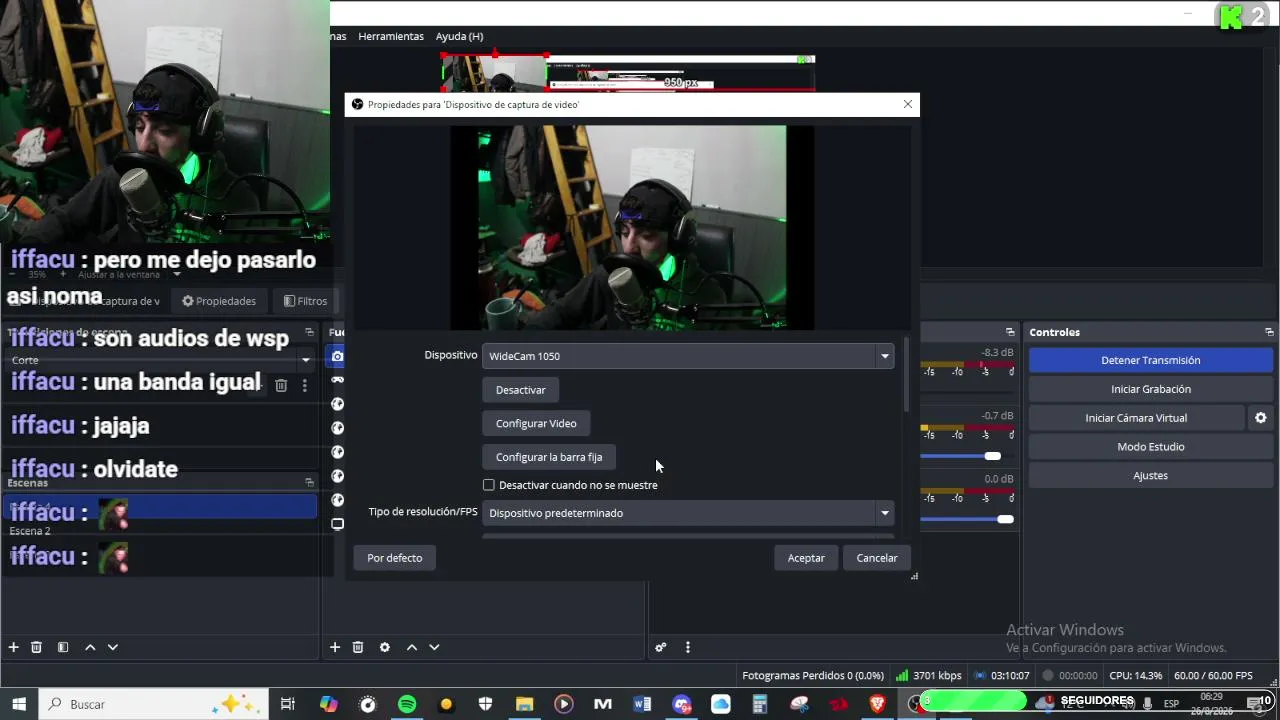Undock the Controles panel
This screenshot has width=1280, height=720.
click(x=1269, y=332)
